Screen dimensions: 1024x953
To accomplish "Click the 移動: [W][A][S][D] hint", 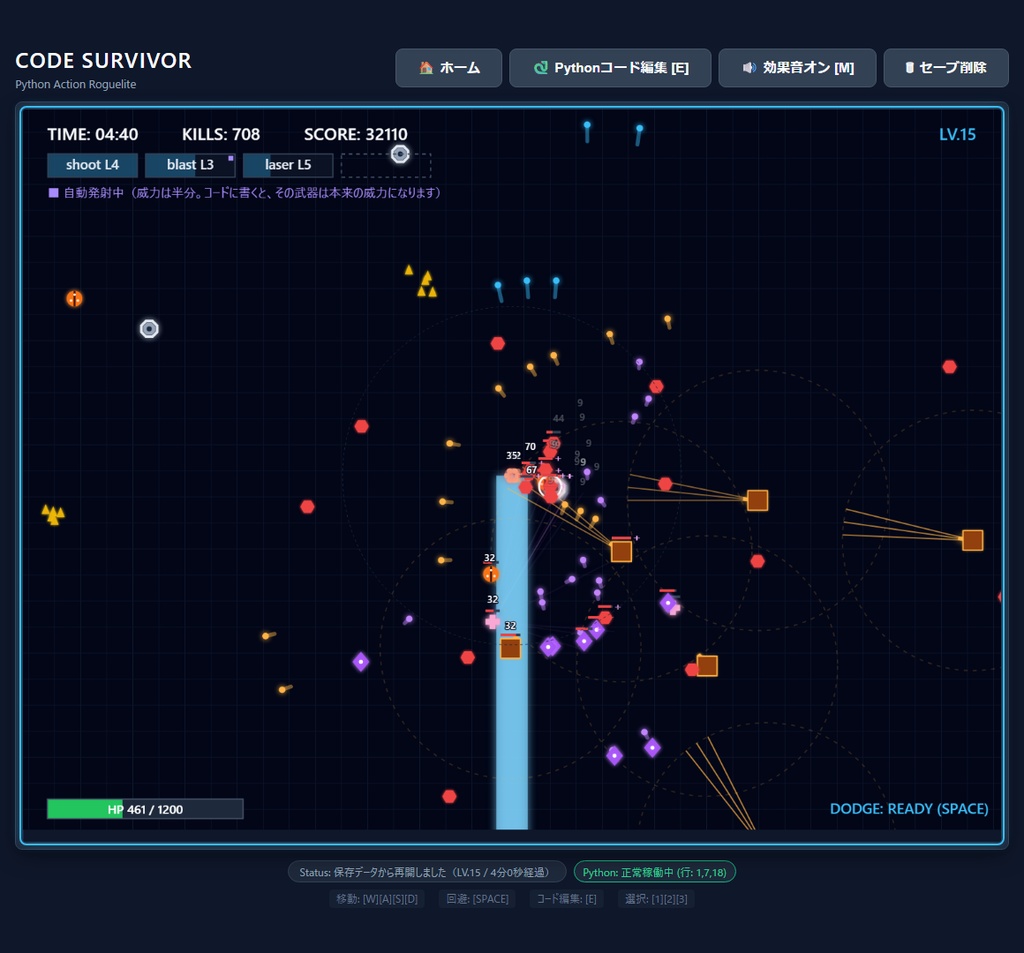I will tap(377, 899).
